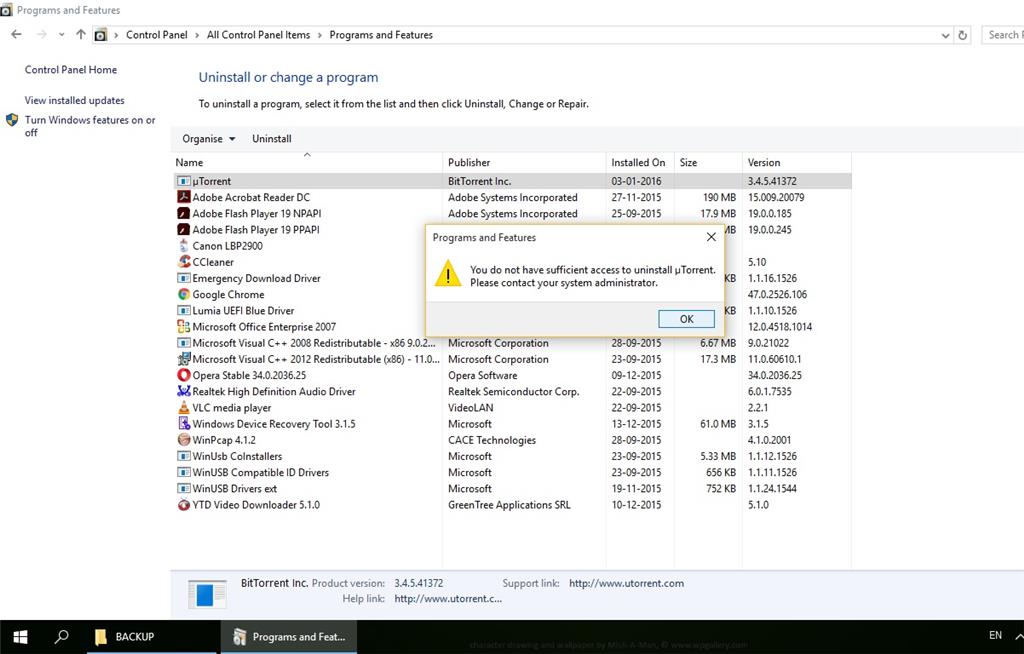The width and height of the screenshot is (1024, 654).
Task: Click the 61.0 MB size cell
Action: pyautogui.click(x=718, y=424)
